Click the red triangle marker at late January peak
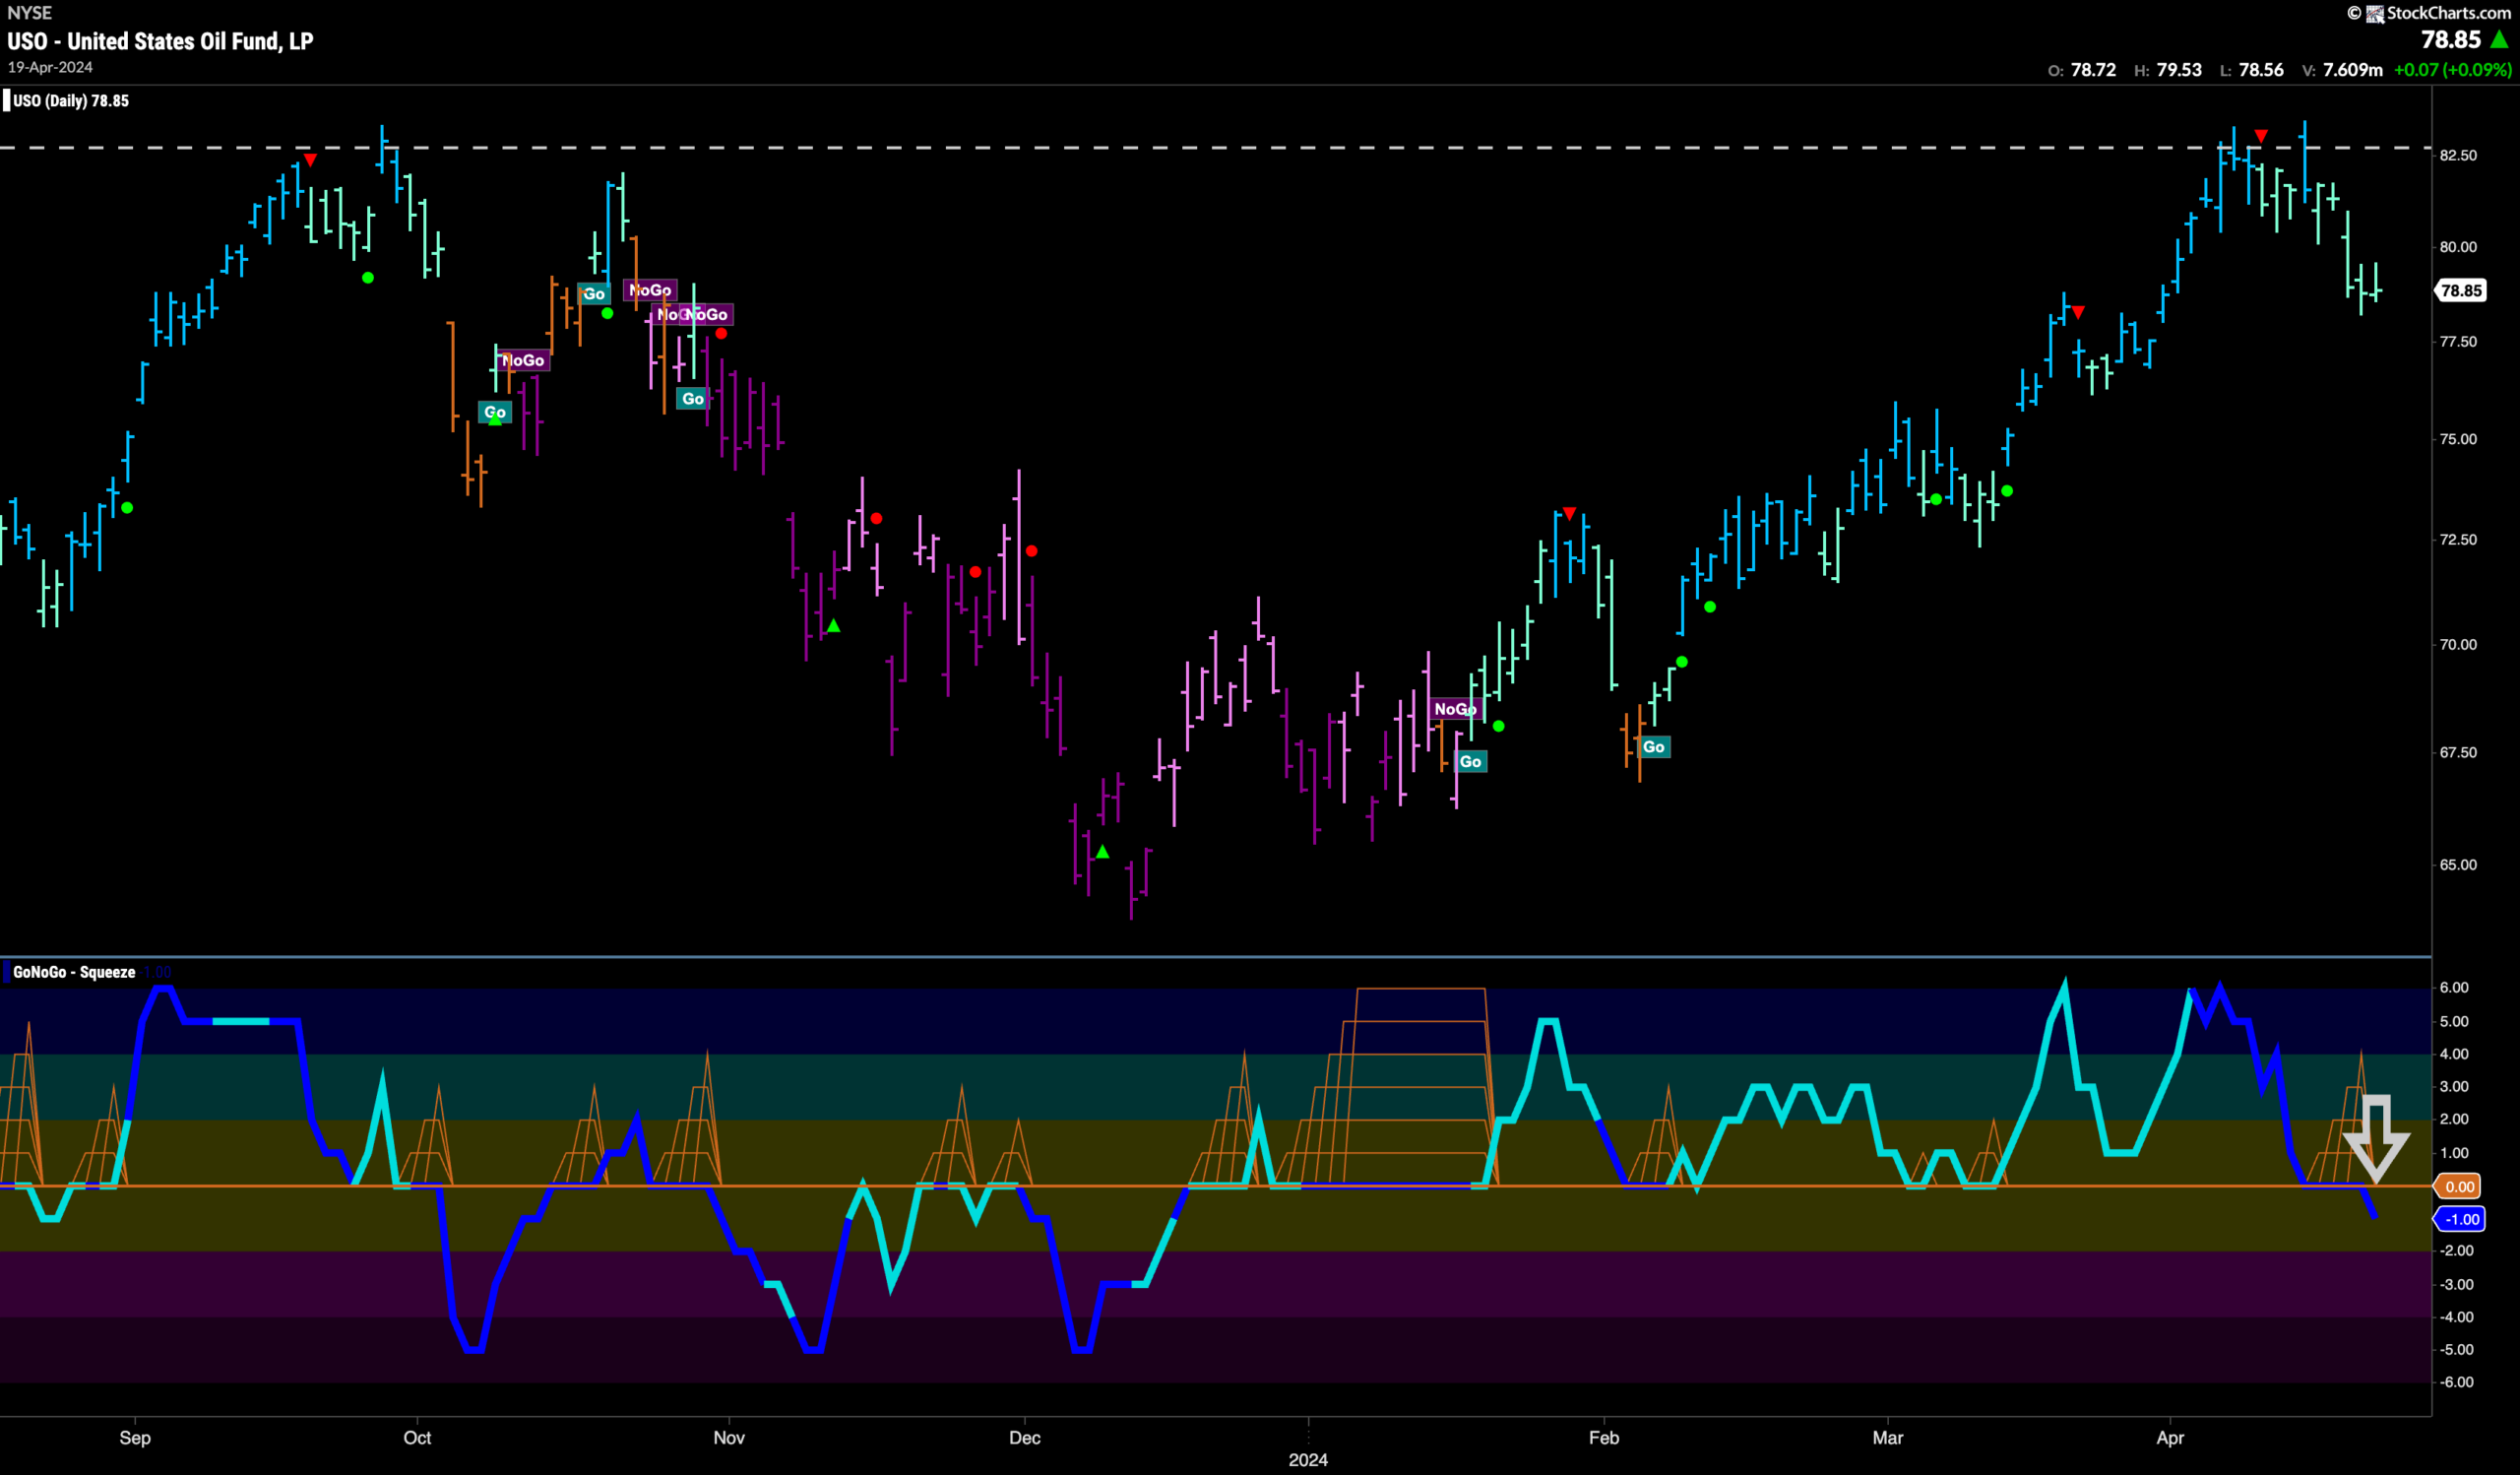Viewport: 2520px width, 1475px height. tap(1569, 514)
